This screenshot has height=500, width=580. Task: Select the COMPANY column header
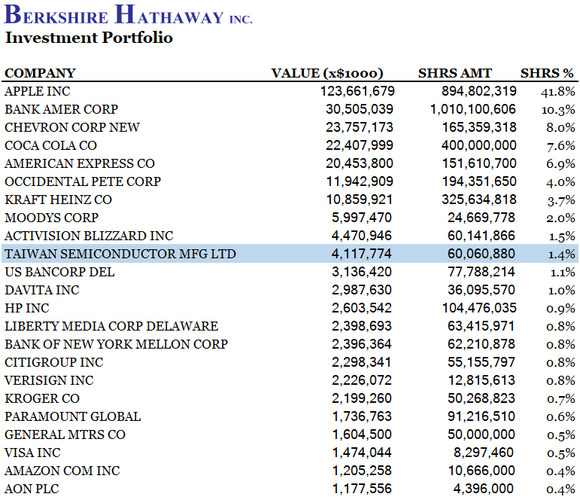[x=40, y=73]
